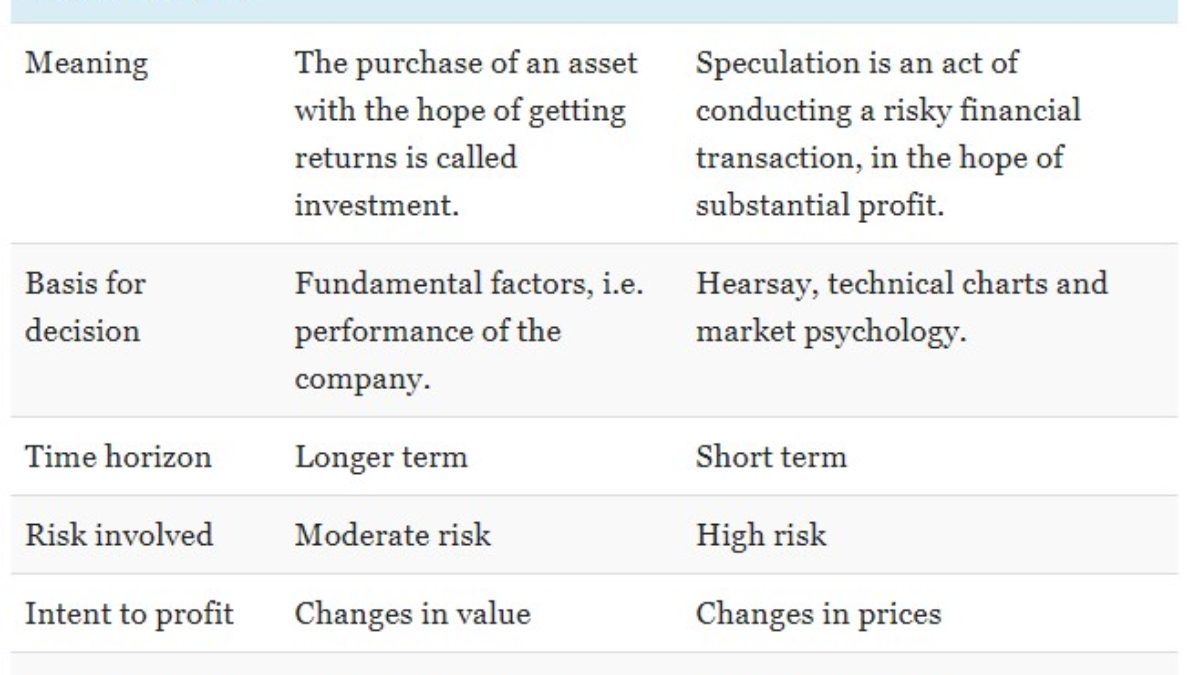1200x675 pixels.
Task: Click the 'market psychology.' text
Action: click(x=831, y=332)
